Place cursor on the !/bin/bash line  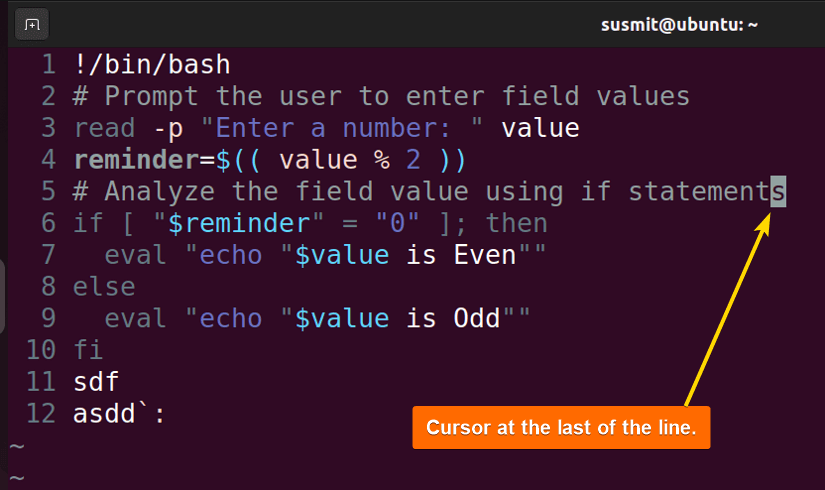[x=152, y=65]
